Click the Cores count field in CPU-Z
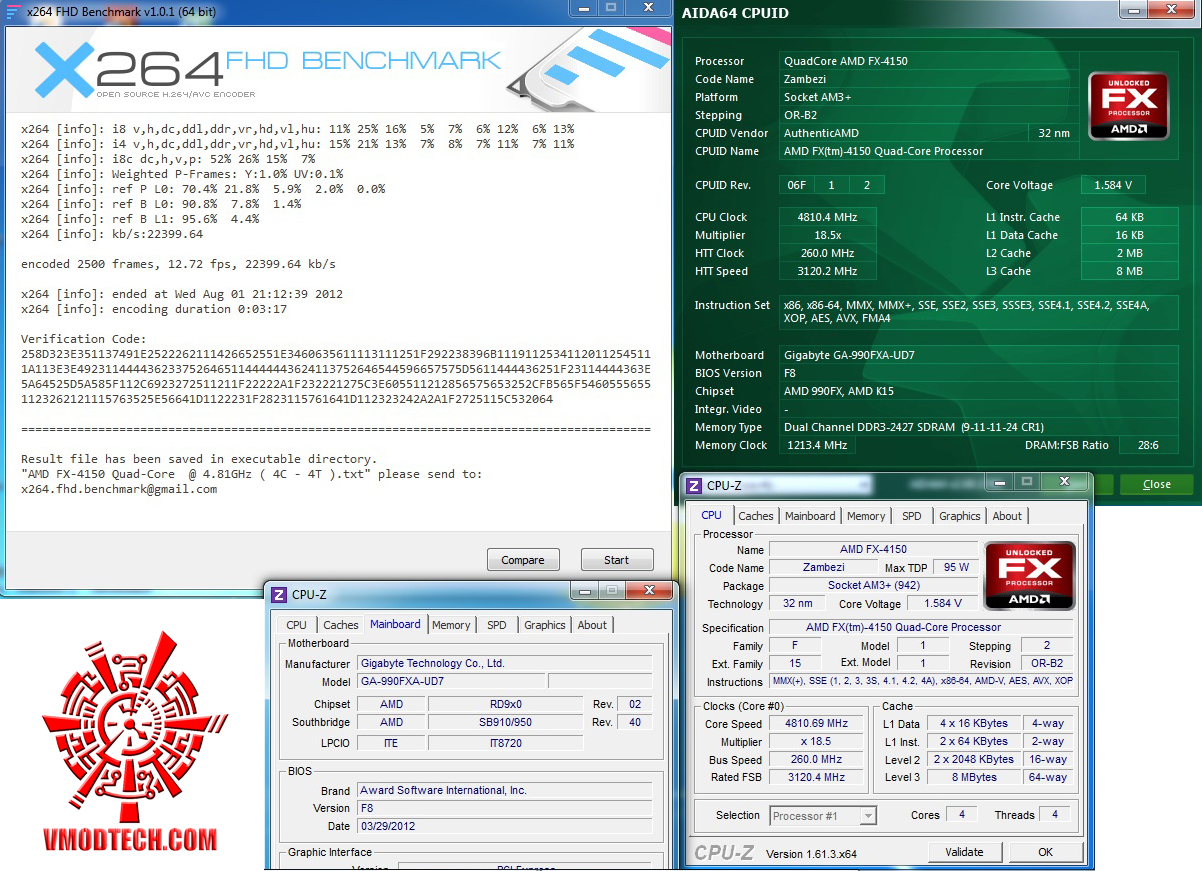The height and width of the screenshot is (871, 1202). click(x=962, y=815)
